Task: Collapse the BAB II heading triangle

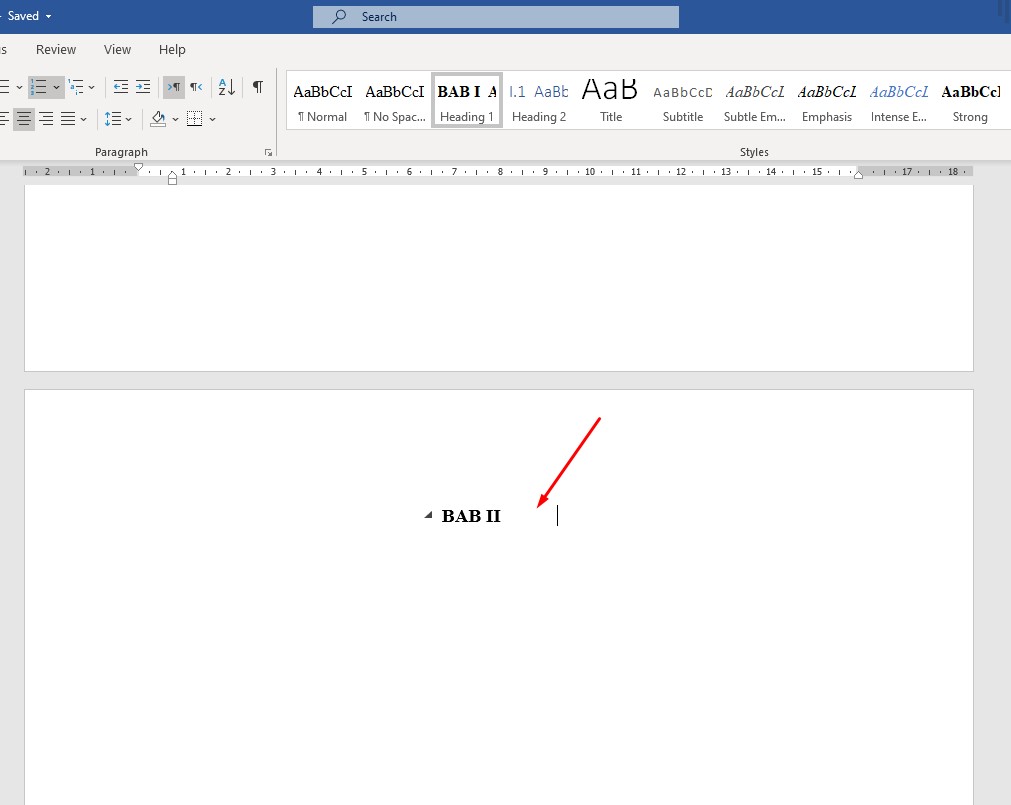Action: click(x=428, y=515)
